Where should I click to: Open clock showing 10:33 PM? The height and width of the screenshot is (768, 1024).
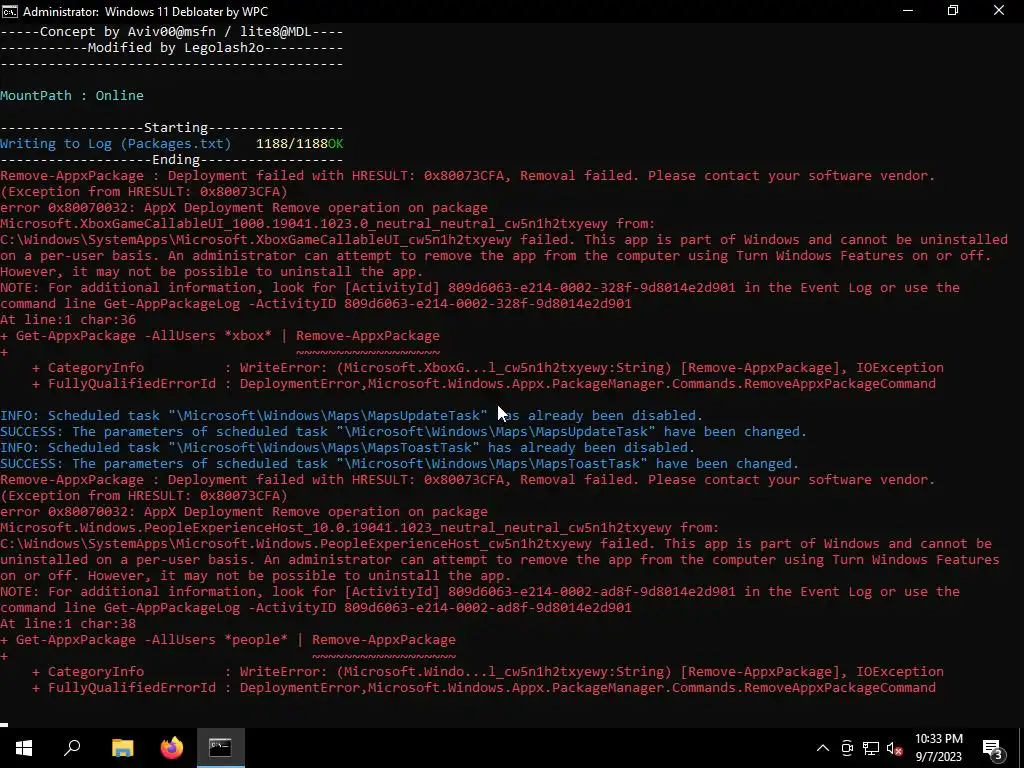tap(938, 748)
